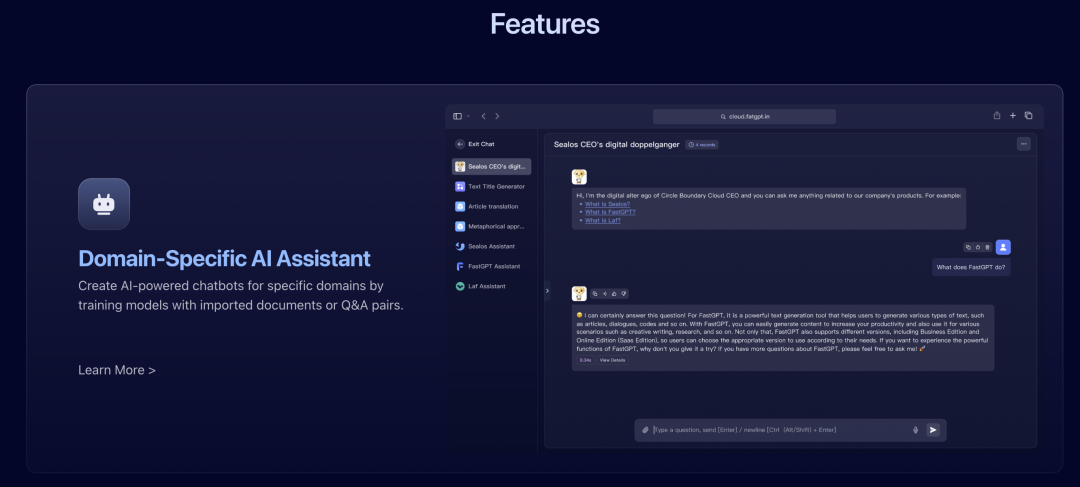Click the What does FastGPT do? bubble
This screenshot has width=1080, height=487.
click(x=971, y=267)
